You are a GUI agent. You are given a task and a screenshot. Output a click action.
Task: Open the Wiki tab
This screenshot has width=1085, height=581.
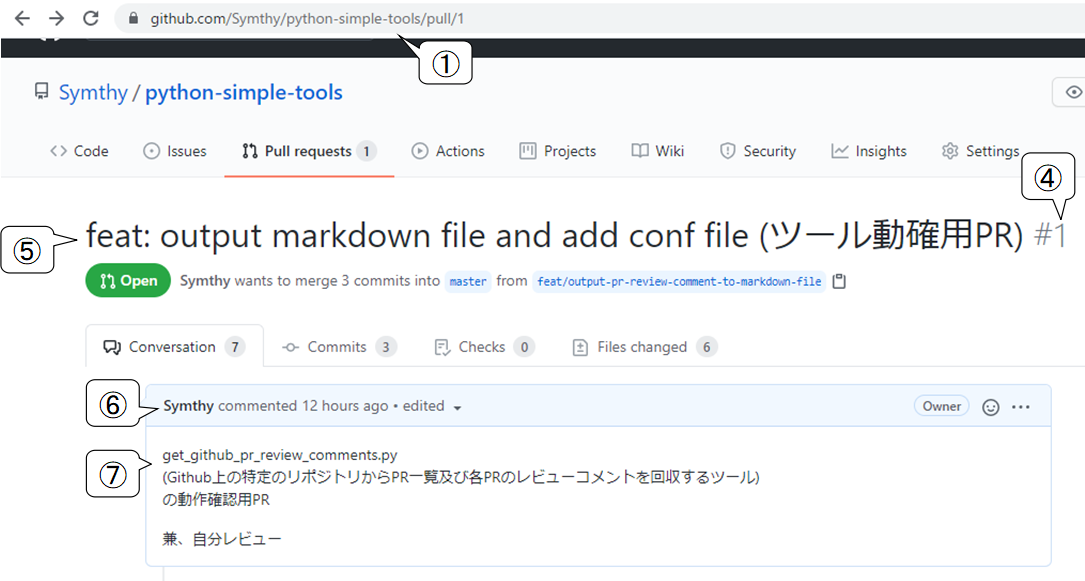click(x=657, y=151)
